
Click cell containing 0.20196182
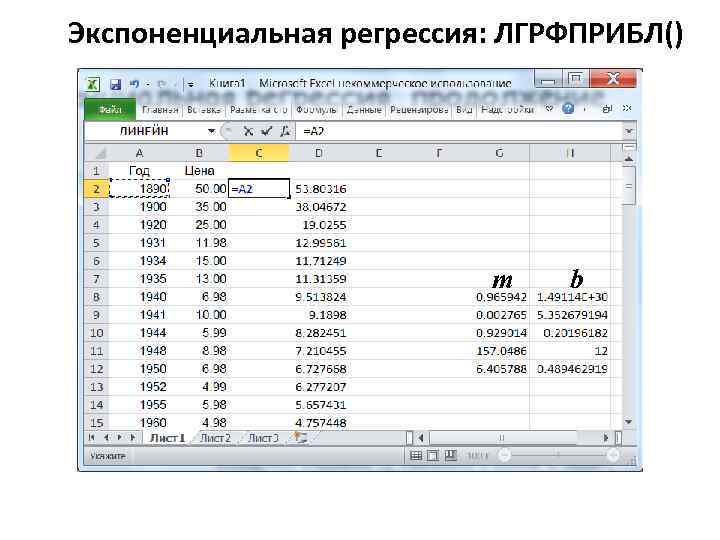pyautogui.click(x=570, y=333)
